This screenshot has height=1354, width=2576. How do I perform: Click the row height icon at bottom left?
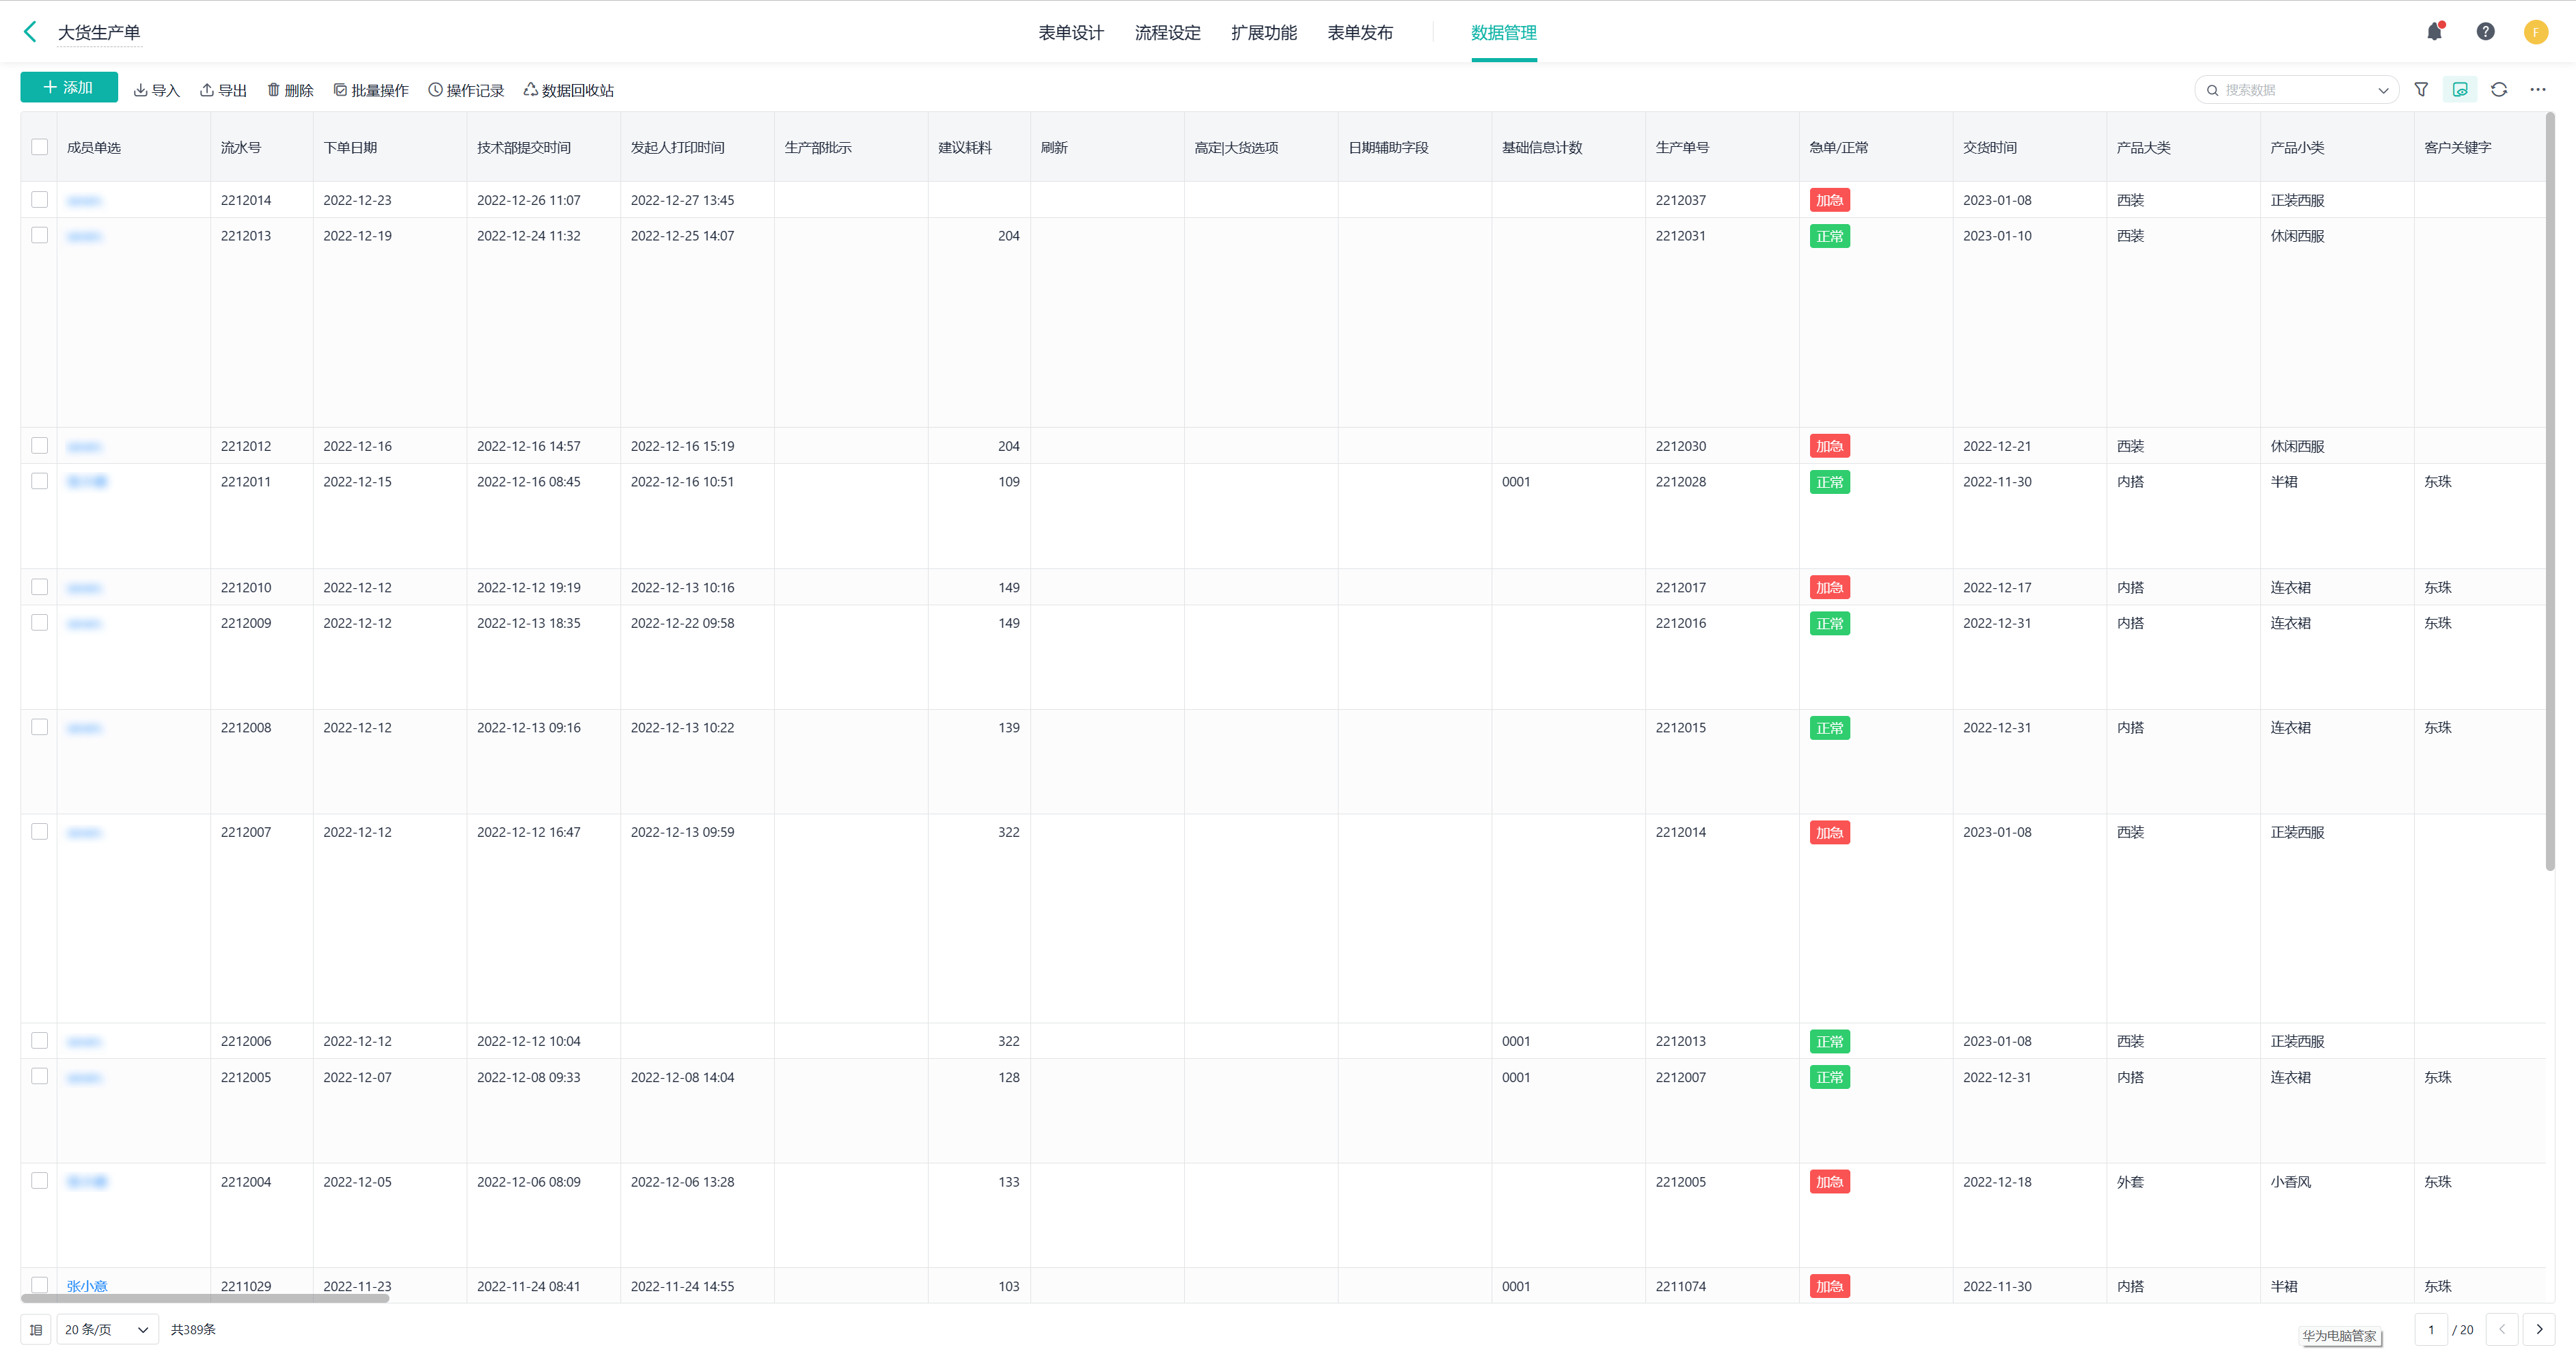point(36,1329)
